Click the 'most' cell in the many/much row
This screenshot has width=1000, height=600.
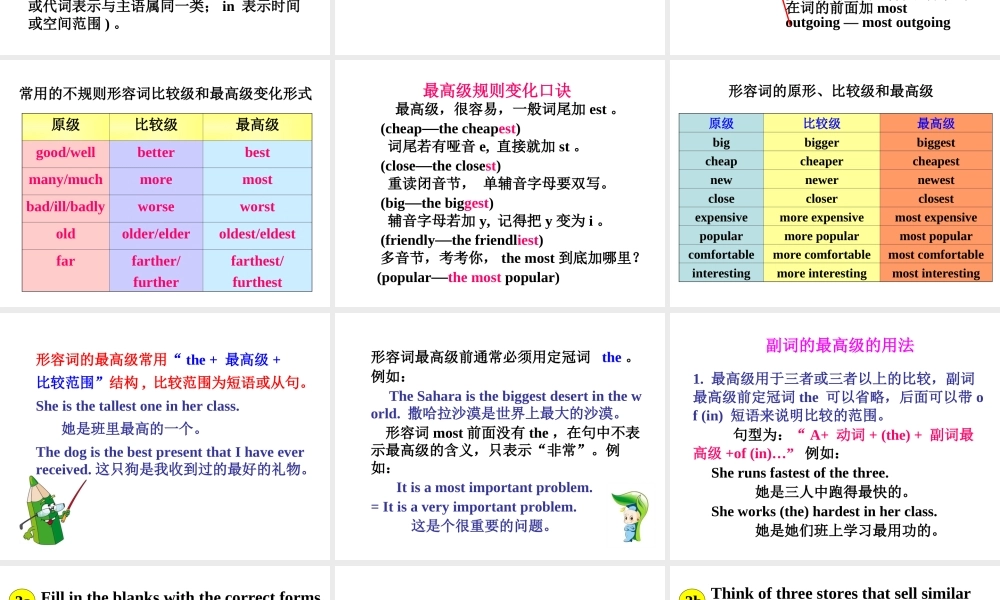(x=258, y=181)
